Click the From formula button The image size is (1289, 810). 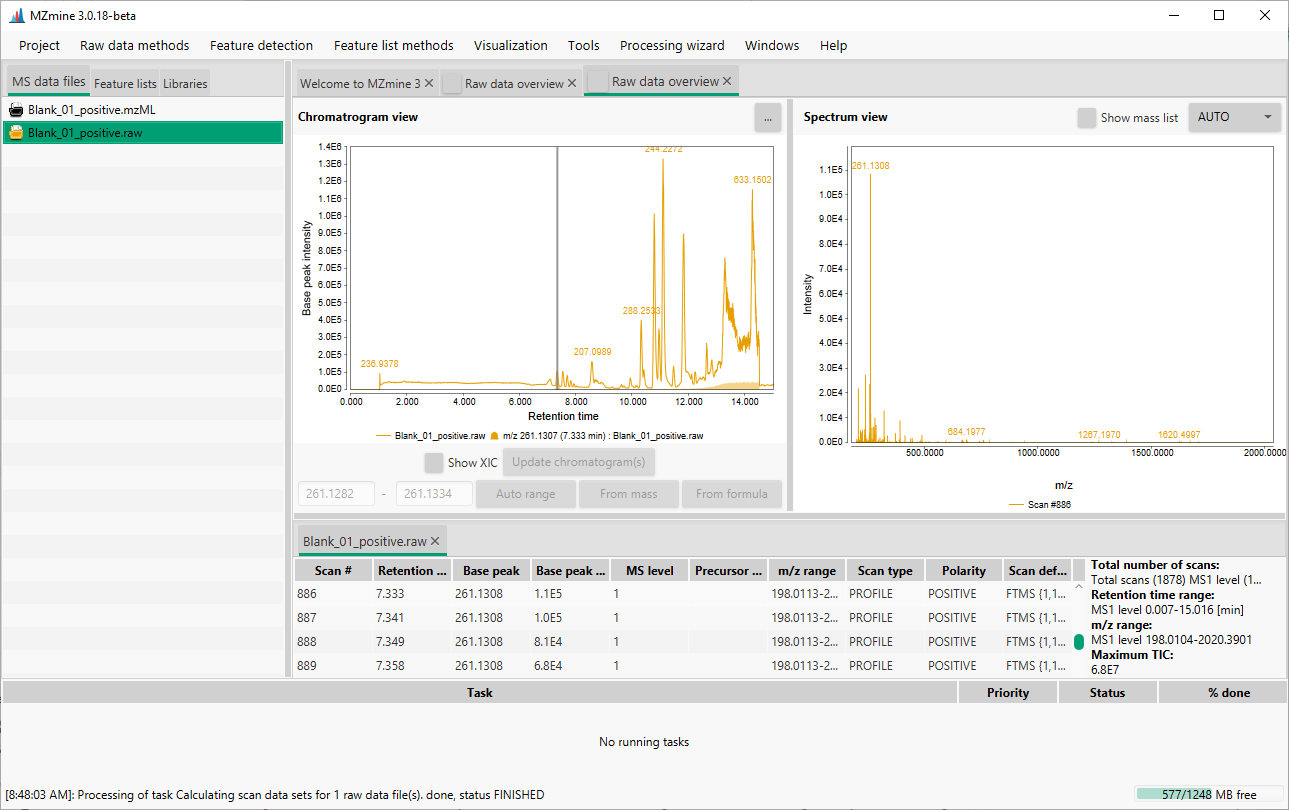click(x=731, y=493)
